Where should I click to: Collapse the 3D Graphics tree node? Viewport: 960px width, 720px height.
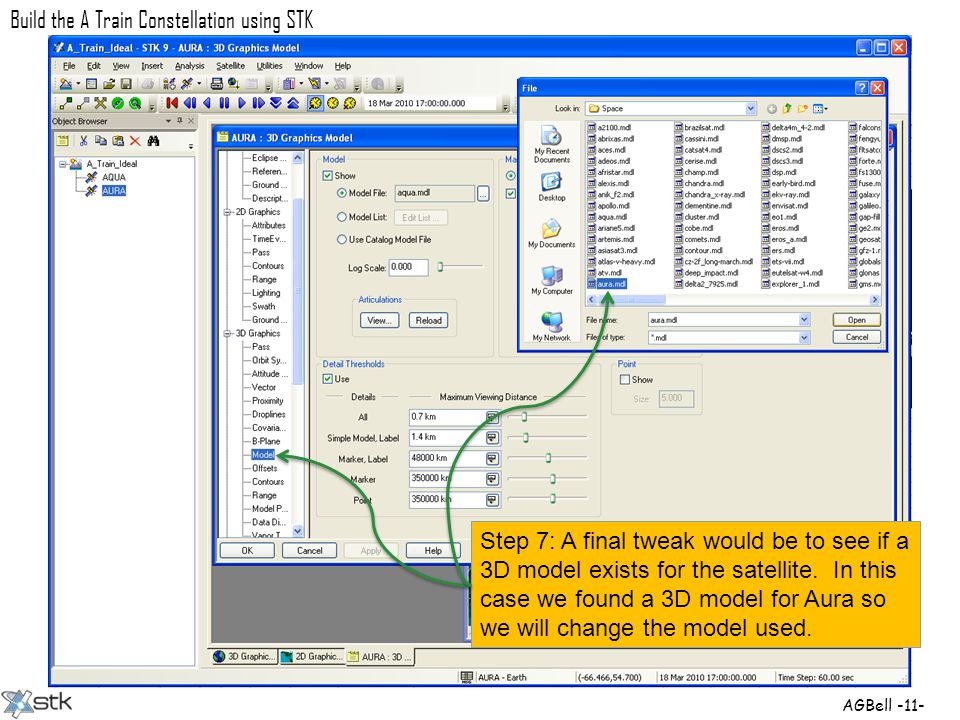[227, 334]
